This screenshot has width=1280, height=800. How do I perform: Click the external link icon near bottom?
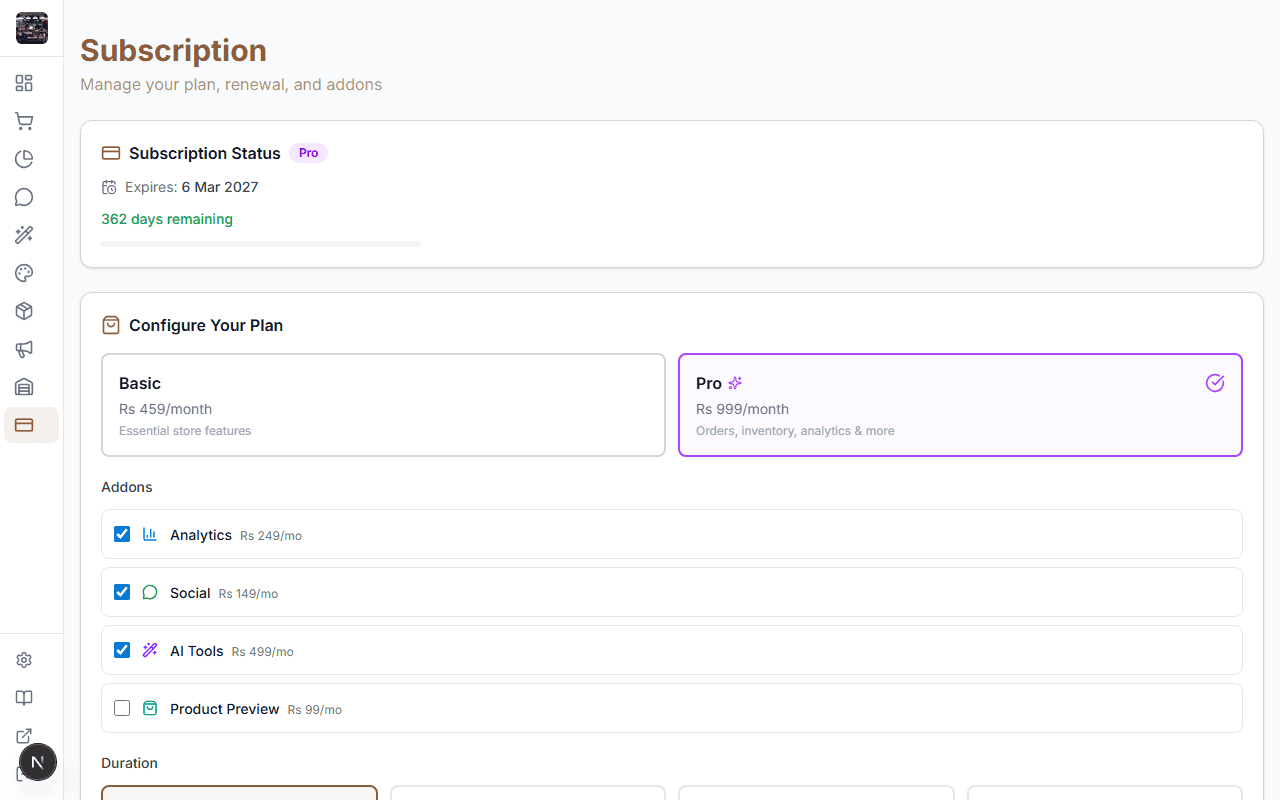tap(24, 735)
